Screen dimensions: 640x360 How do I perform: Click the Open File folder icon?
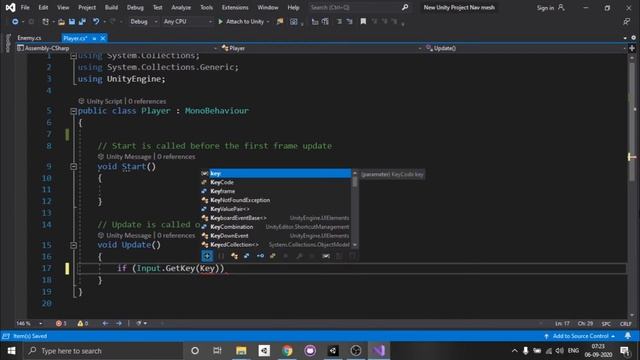(61, 22)
